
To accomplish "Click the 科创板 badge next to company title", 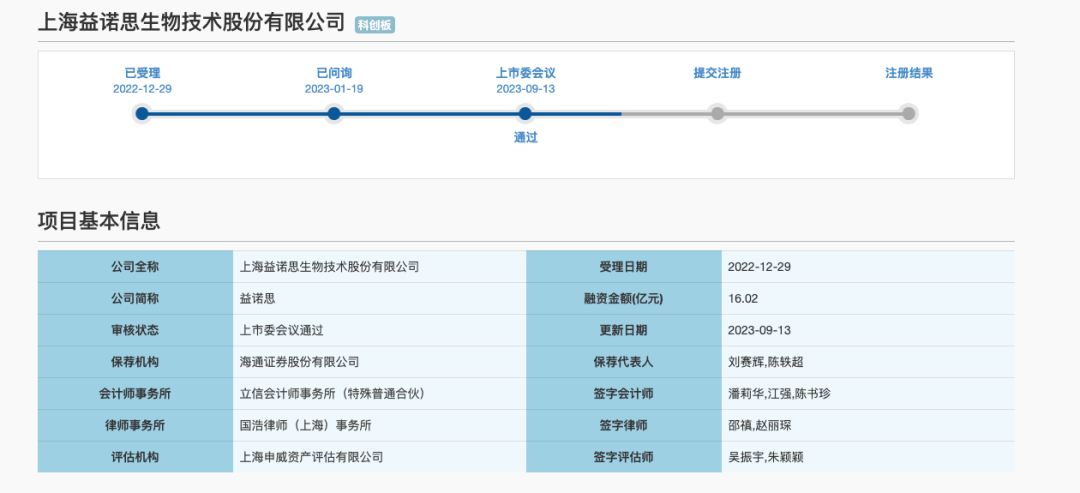I will (x=375, y=24).
